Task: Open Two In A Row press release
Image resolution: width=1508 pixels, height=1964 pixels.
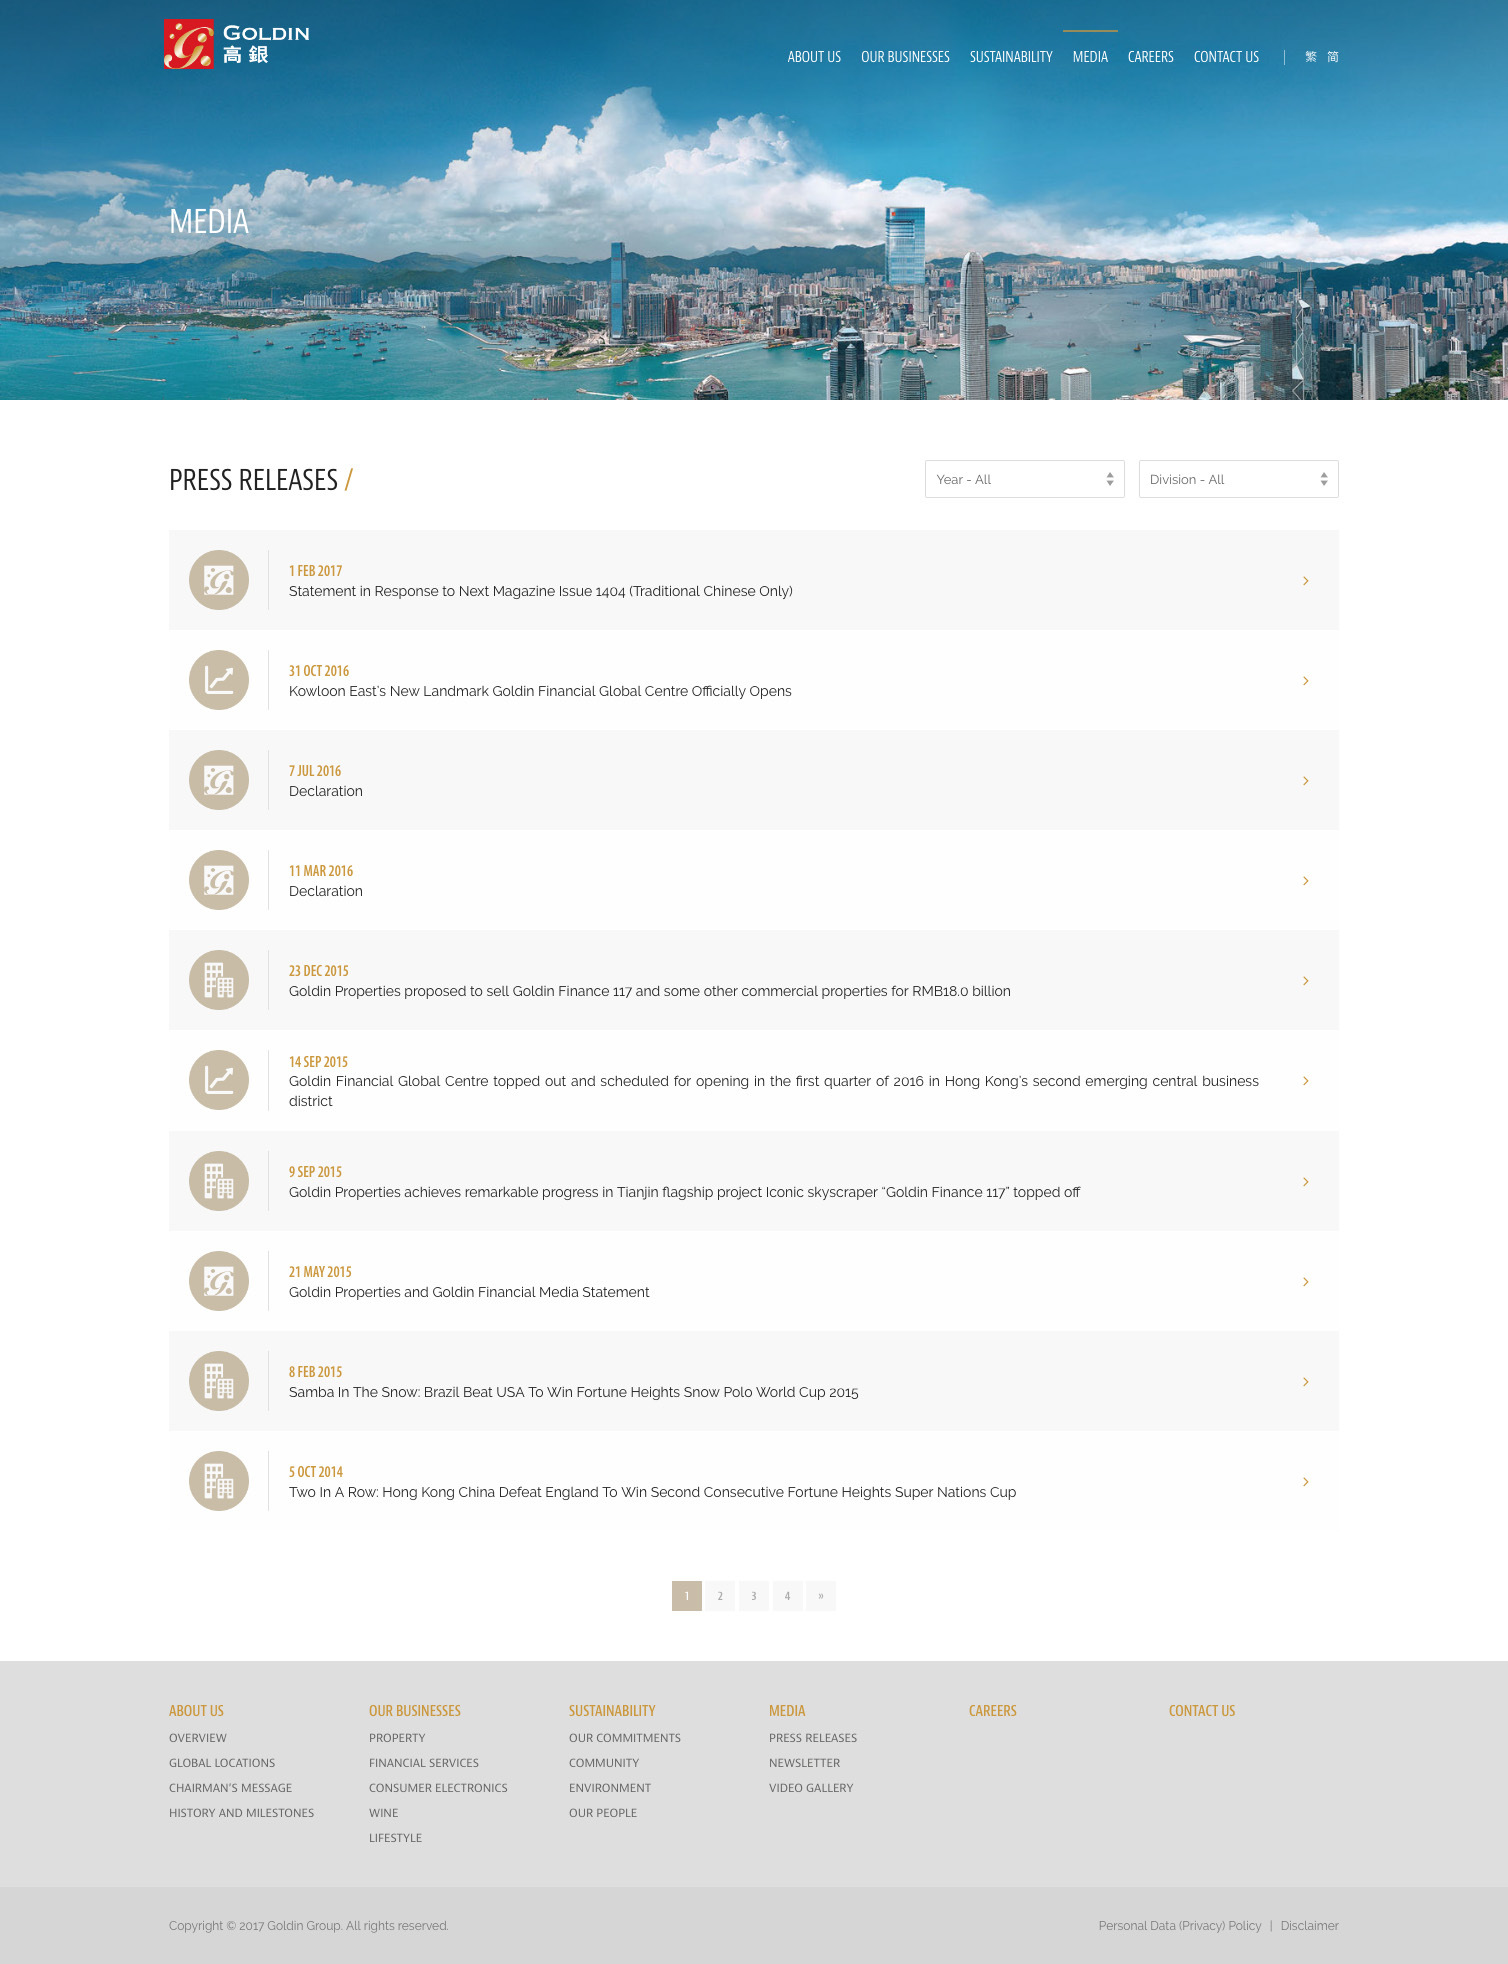Action: [652, 1492]
